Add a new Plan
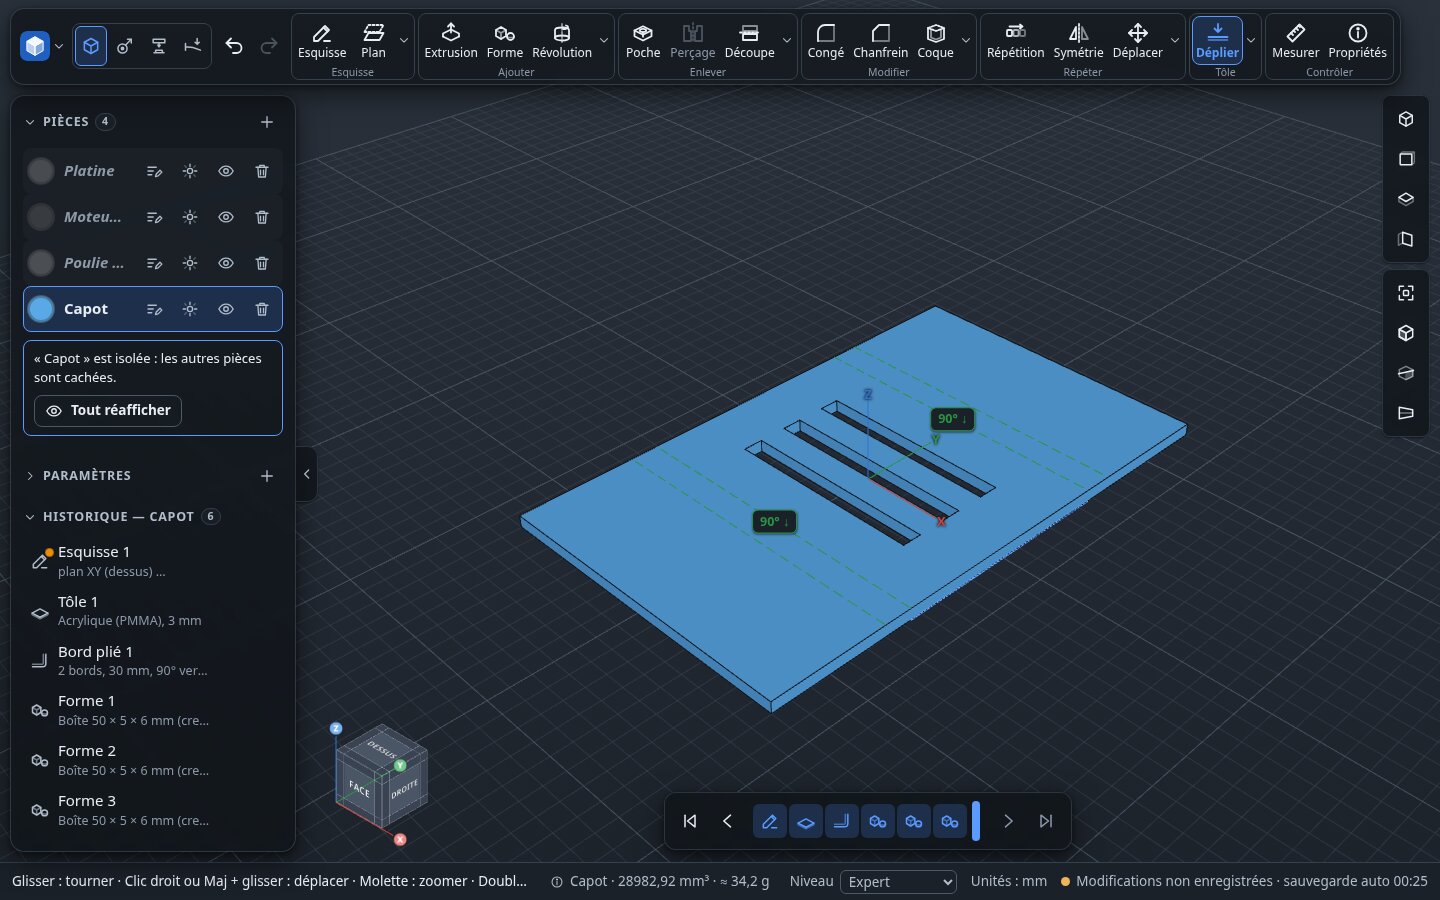 click(373, 41)
